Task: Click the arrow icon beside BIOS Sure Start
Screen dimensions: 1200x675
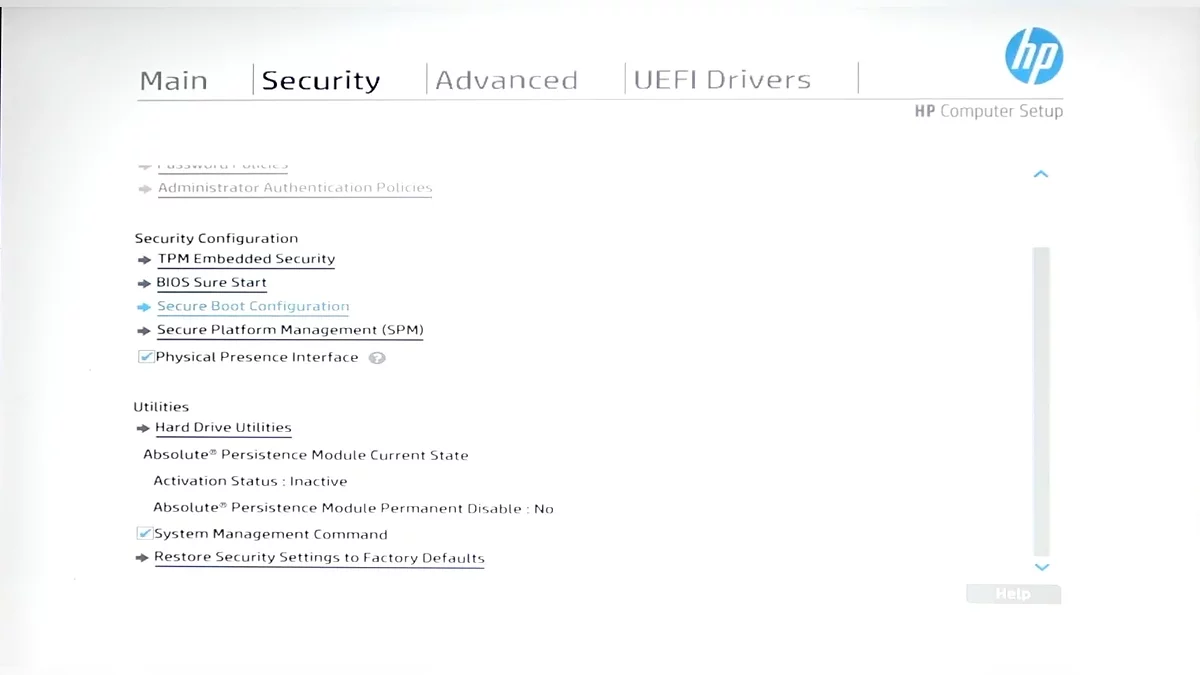Action: click(144, 284)
